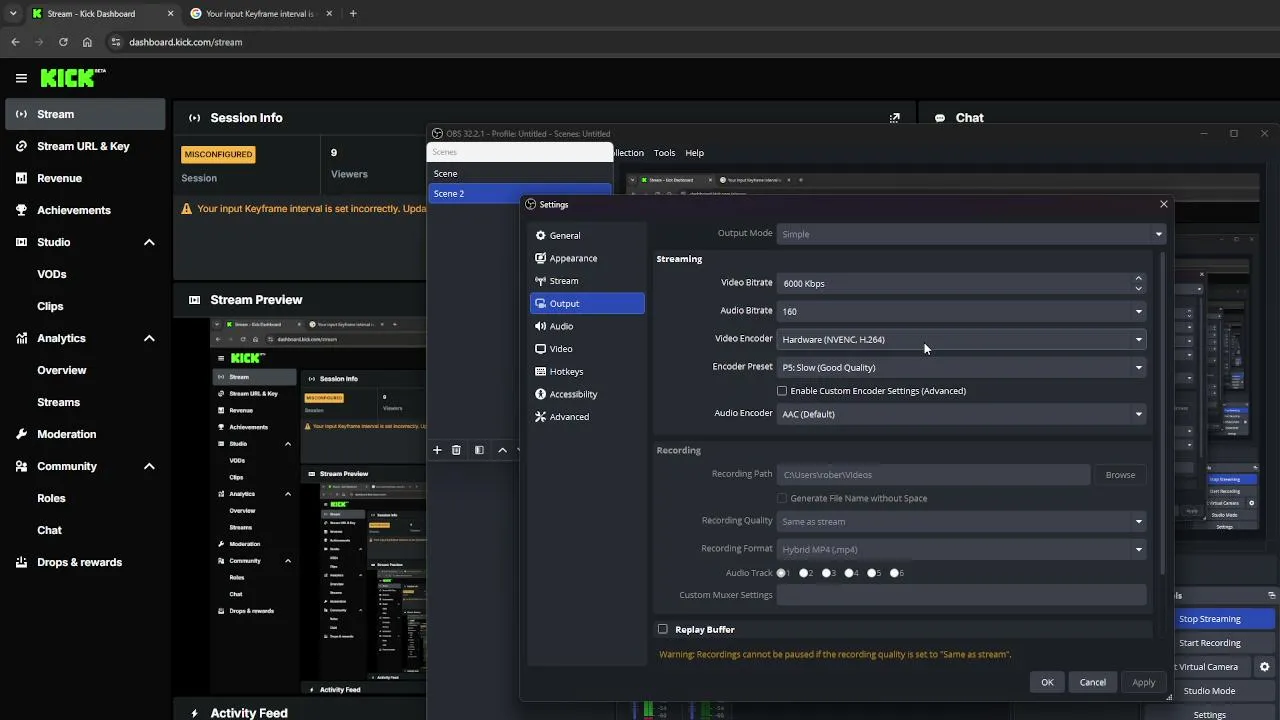This screenshot has height=720, width=1280.
Task: Open the Video Encoder dropdown
Action: coord(961,339)
